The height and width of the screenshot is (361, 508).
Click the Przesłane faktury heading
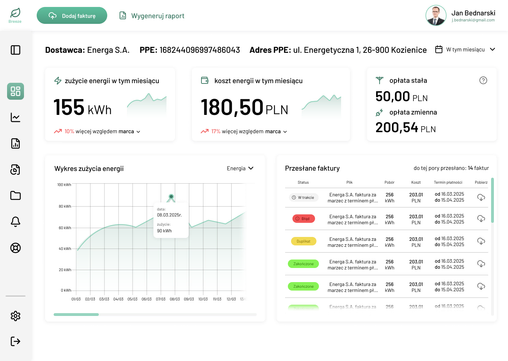click(x=312, y=168)
